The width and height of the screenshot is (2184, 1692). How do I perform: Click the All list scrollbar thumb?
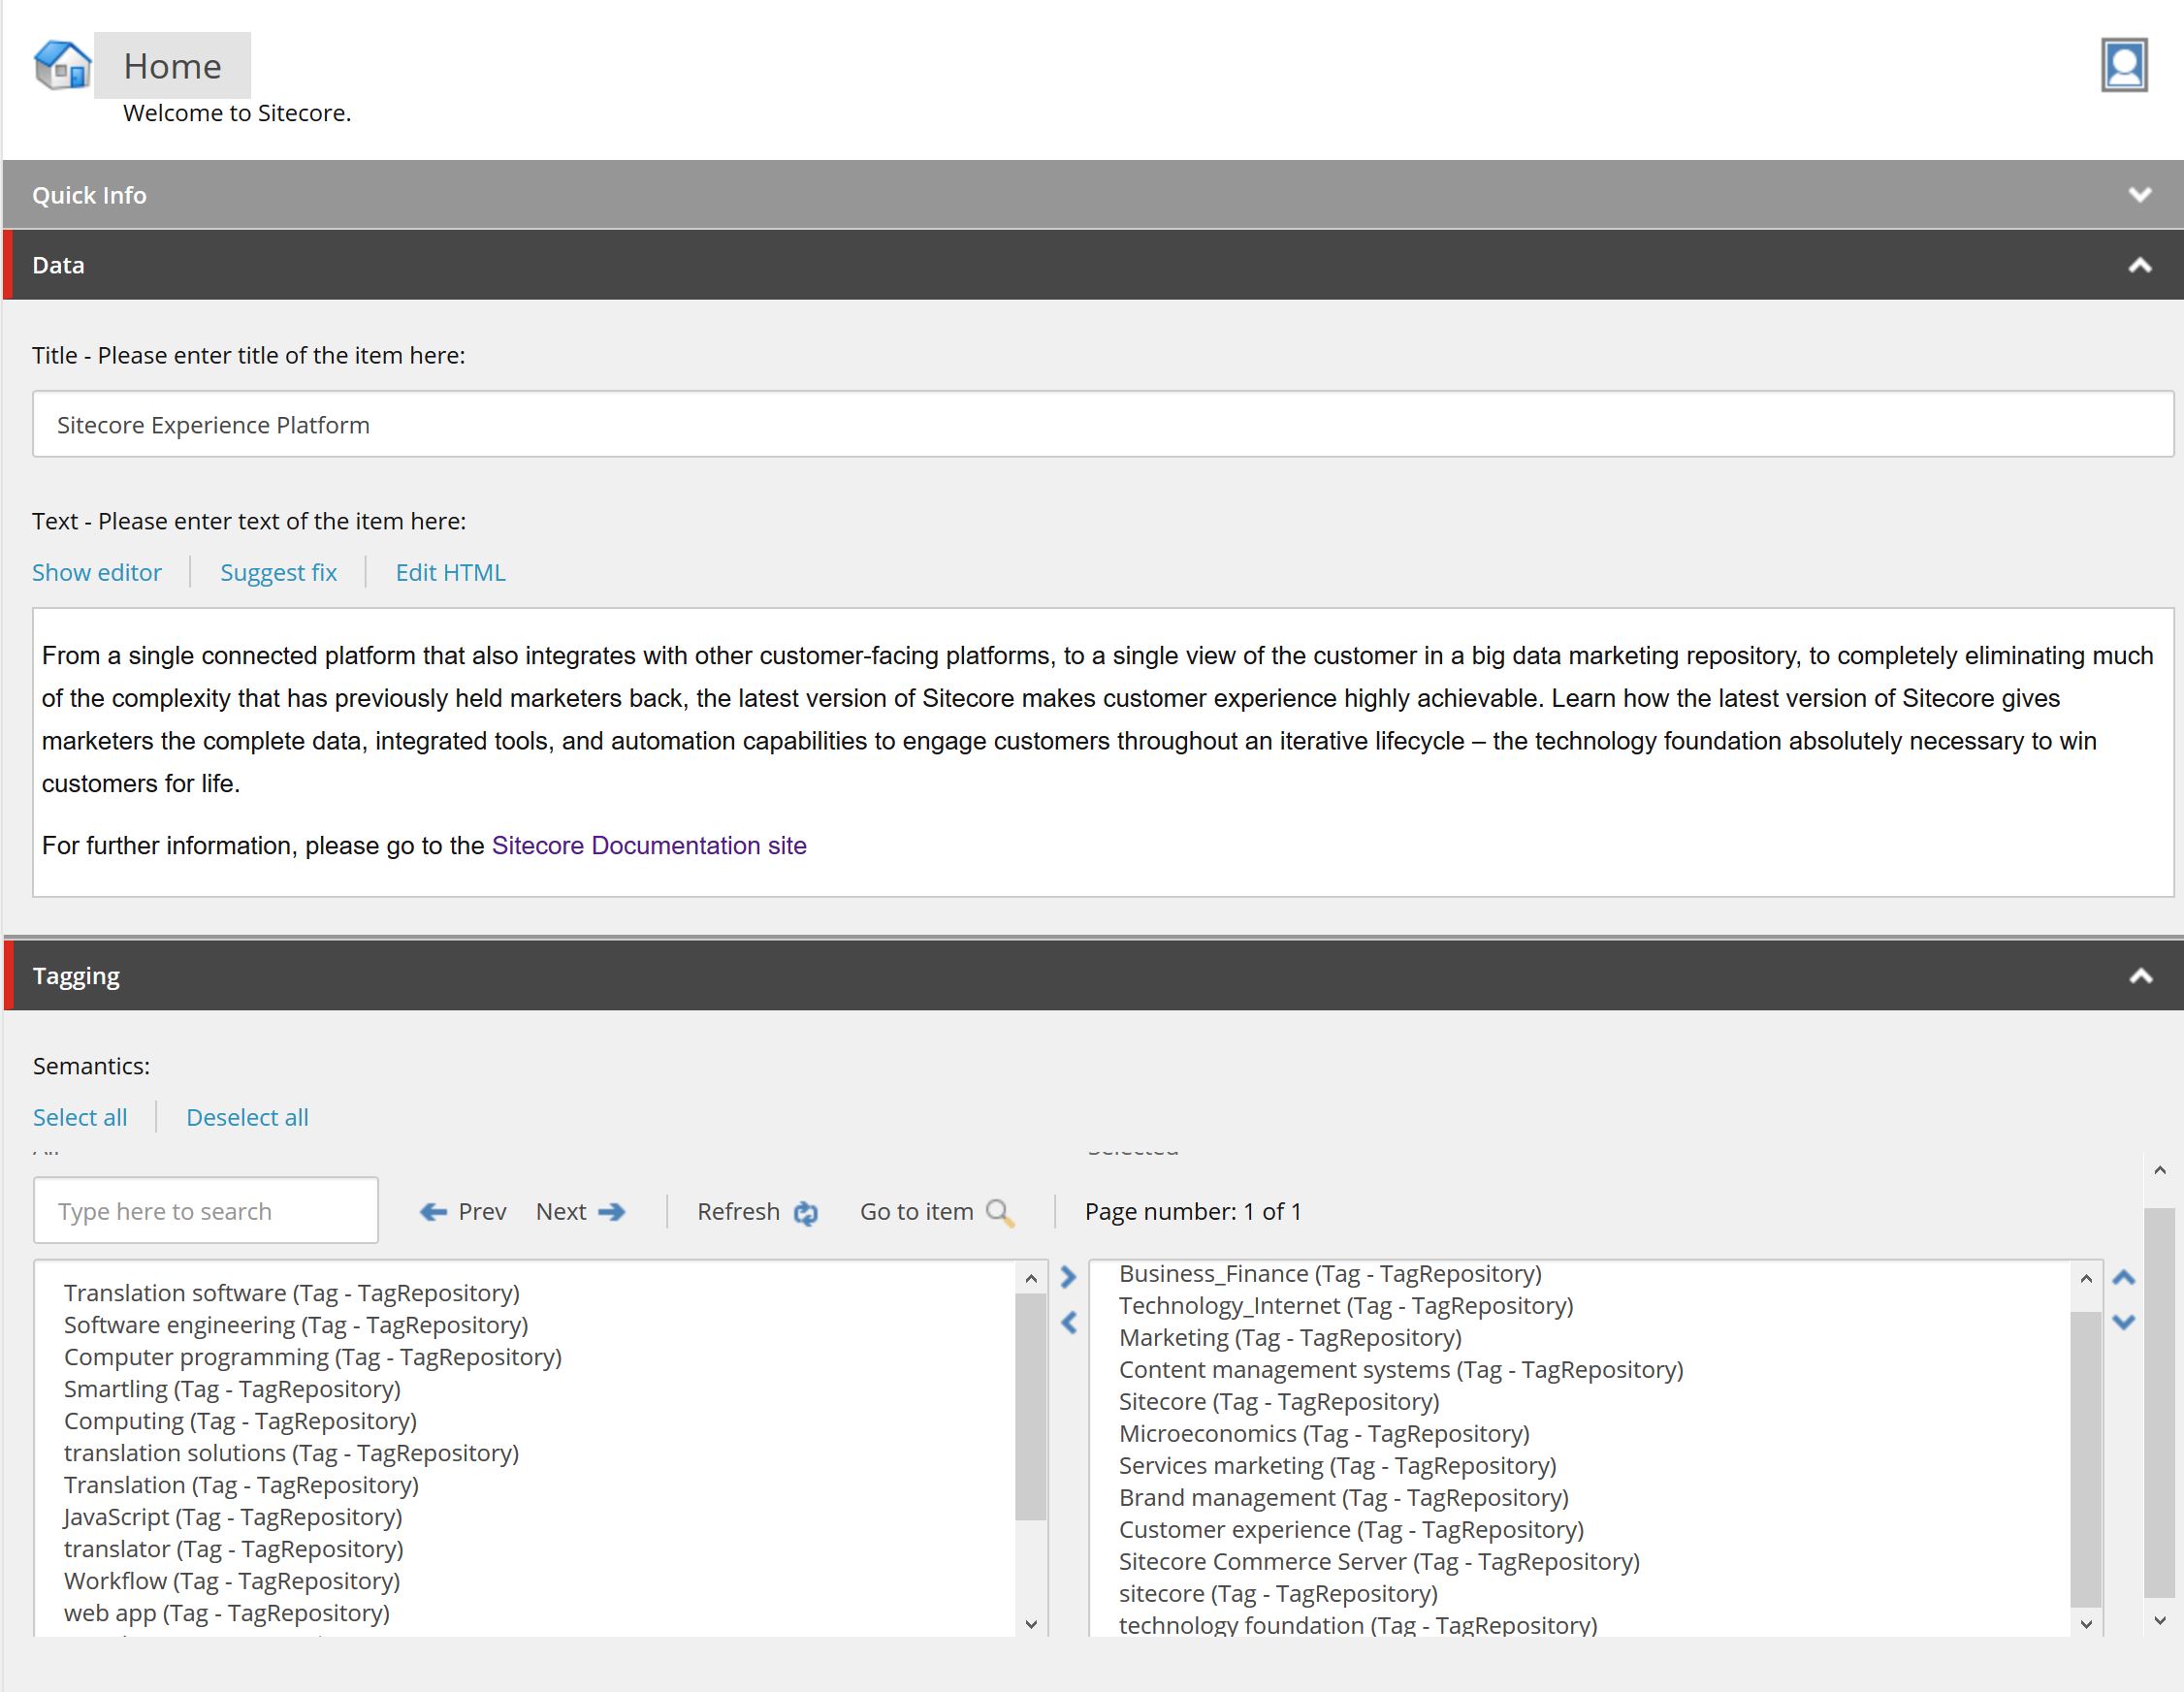(1031, 1406)
